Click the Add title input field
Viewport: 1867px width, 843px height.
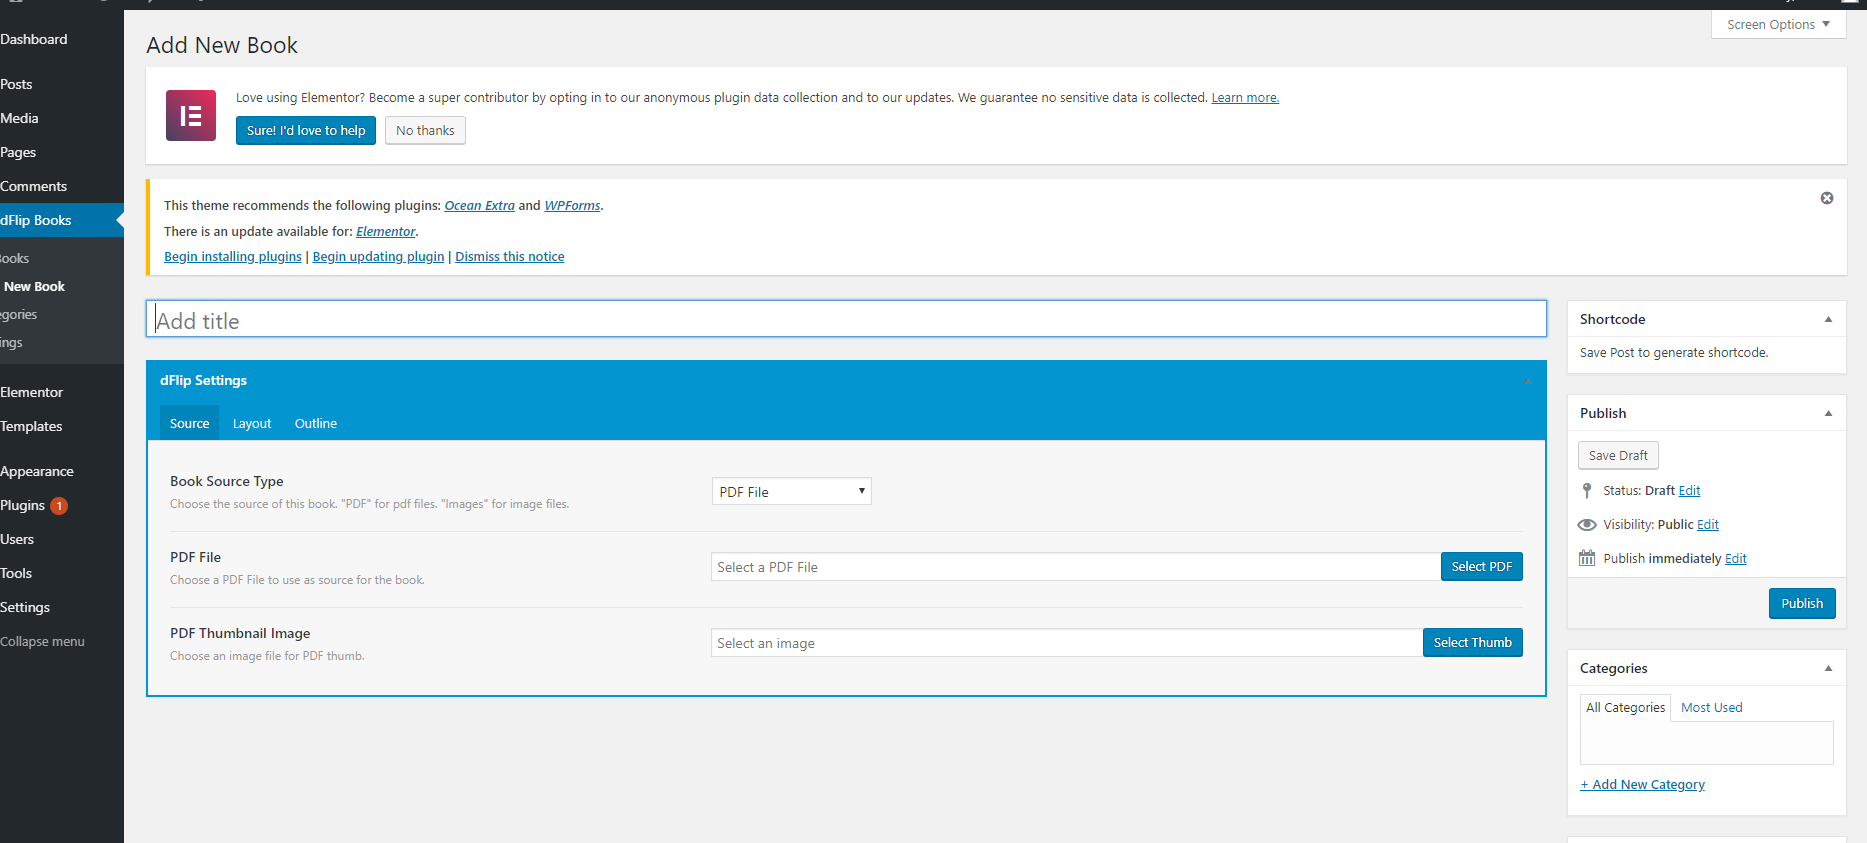[x=846, y=319]
